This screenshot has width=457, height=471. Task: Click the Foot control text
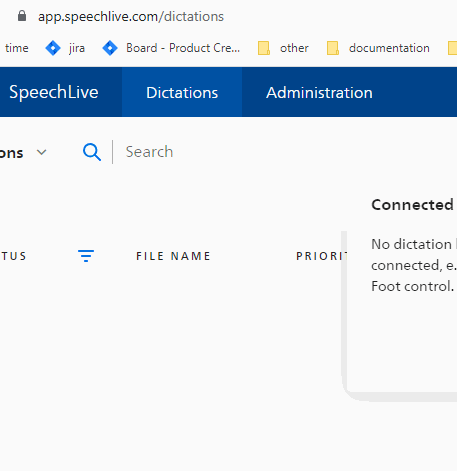tap(412, 286)
